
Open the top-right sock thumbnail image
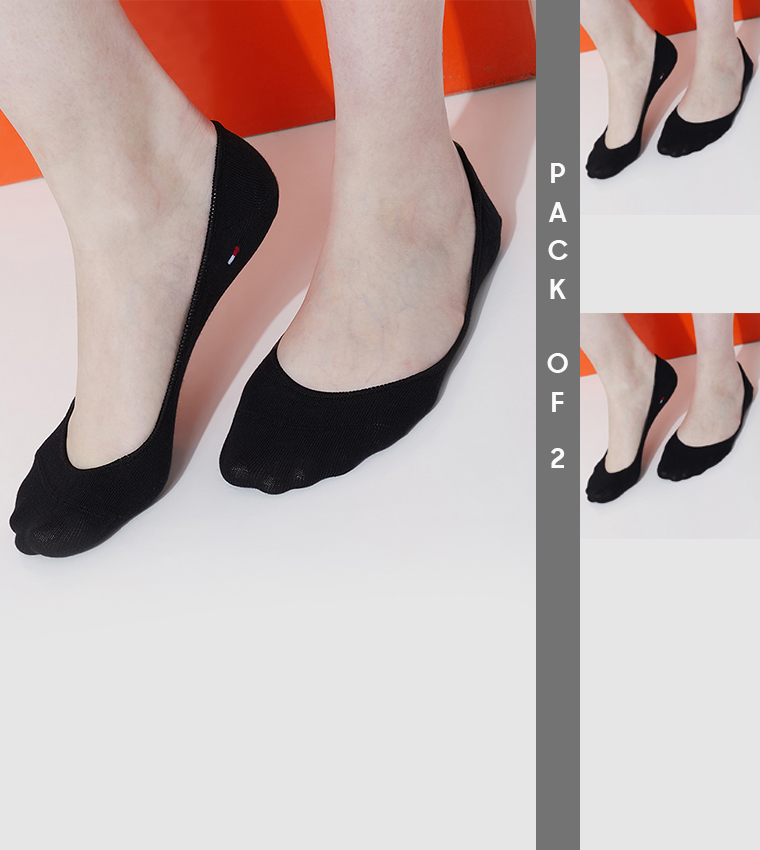(670, 107)
